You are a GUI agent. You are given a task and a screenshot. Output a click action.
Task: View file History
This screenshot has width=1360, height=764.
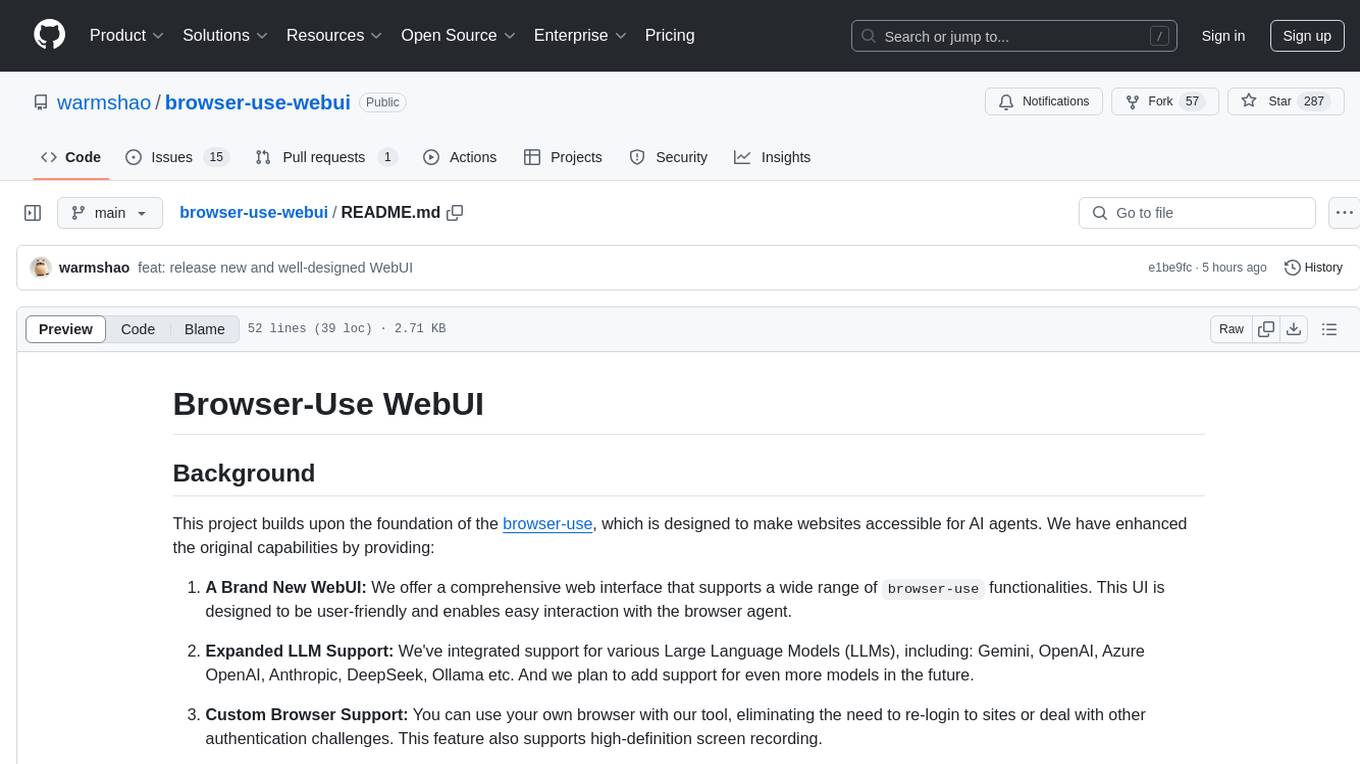(1313, 267)
